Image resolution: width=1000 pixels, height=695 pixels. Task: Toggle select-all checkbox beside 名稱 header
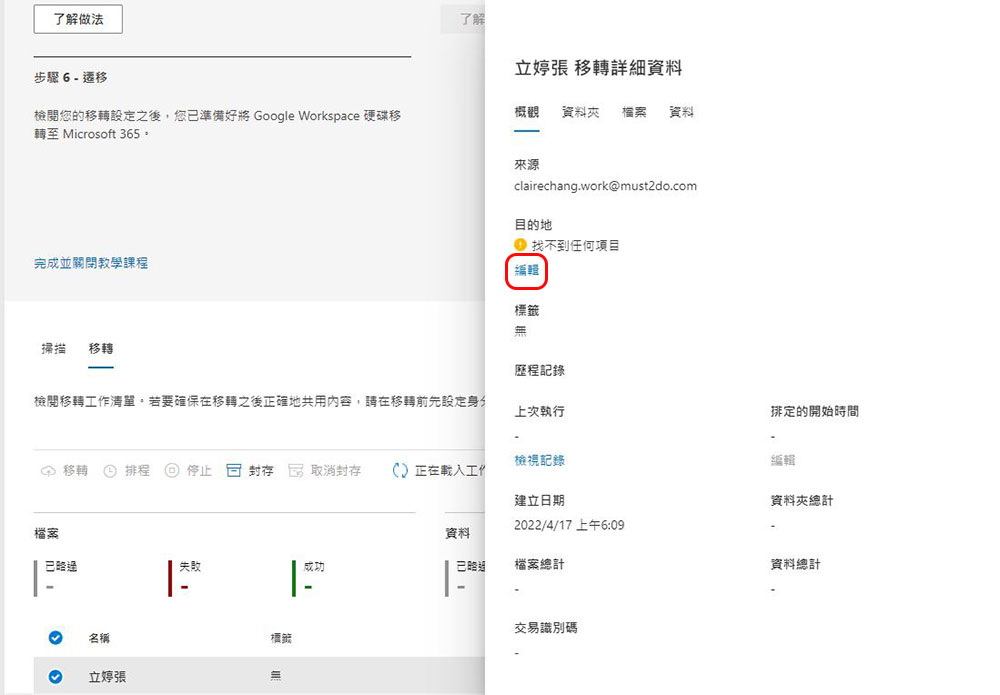(x=55, y=638)
